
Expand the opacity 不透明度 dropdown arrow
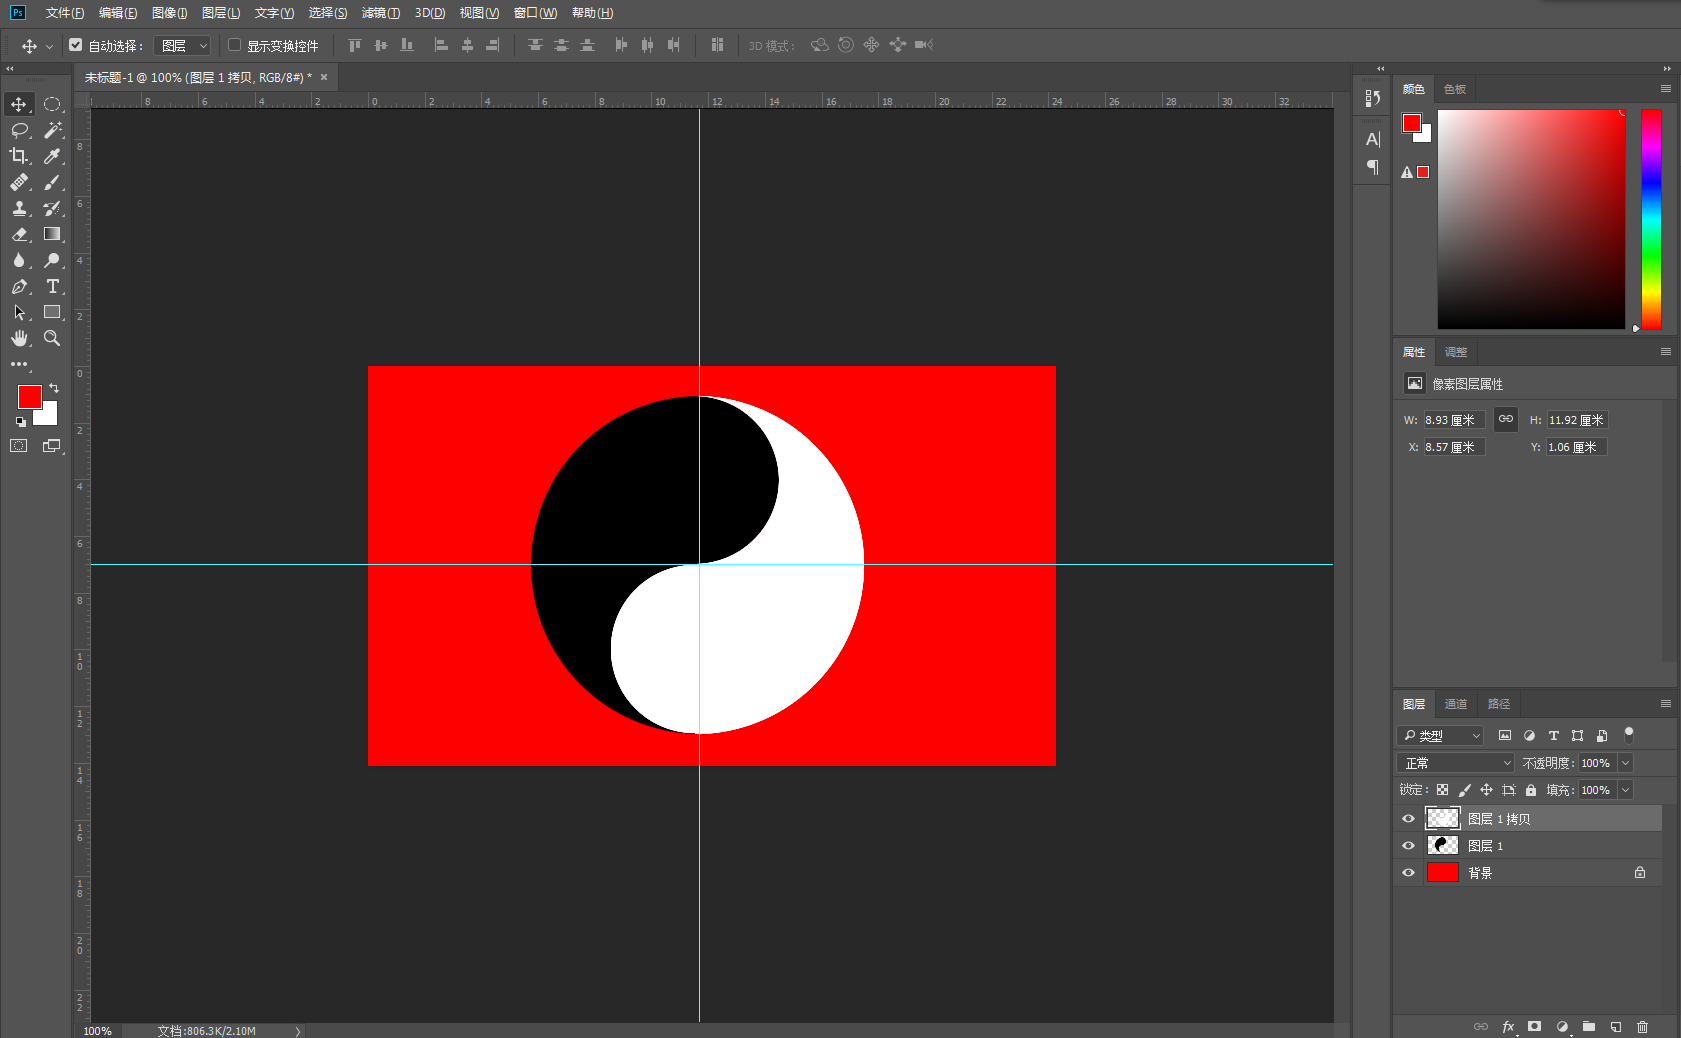[x=1625, y=763]
